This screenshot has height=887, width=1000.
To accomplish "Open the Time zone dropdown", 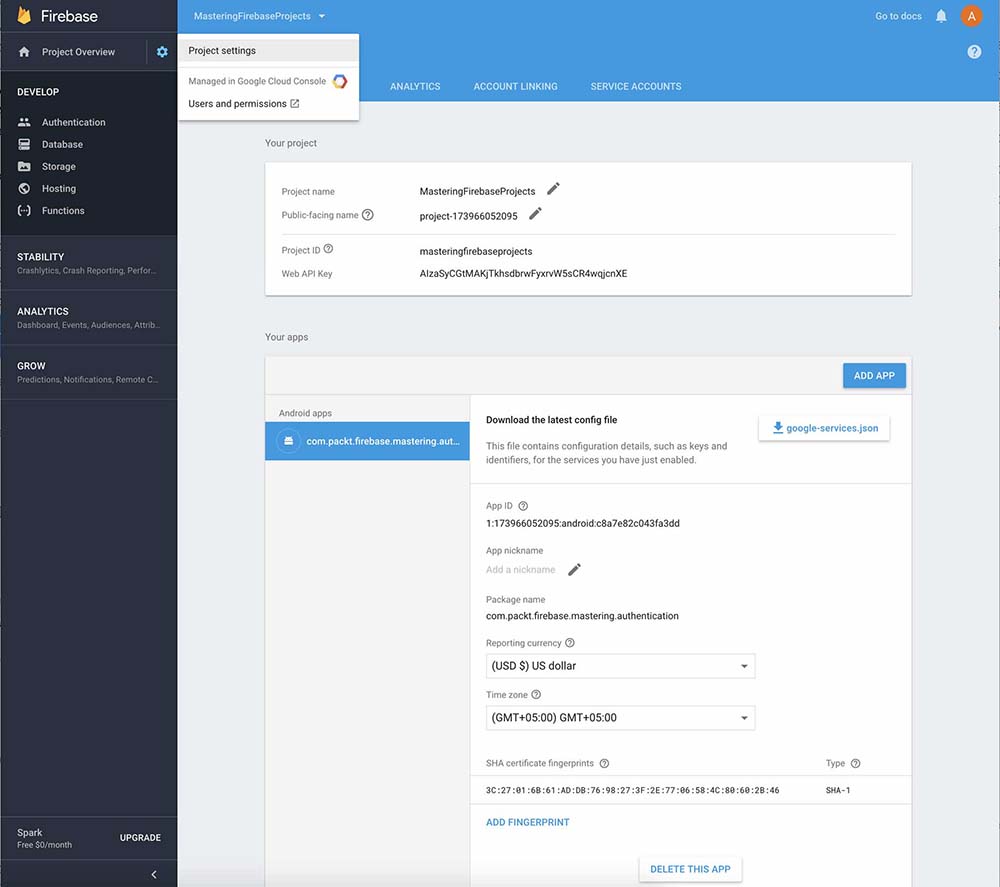I will 620,718.
